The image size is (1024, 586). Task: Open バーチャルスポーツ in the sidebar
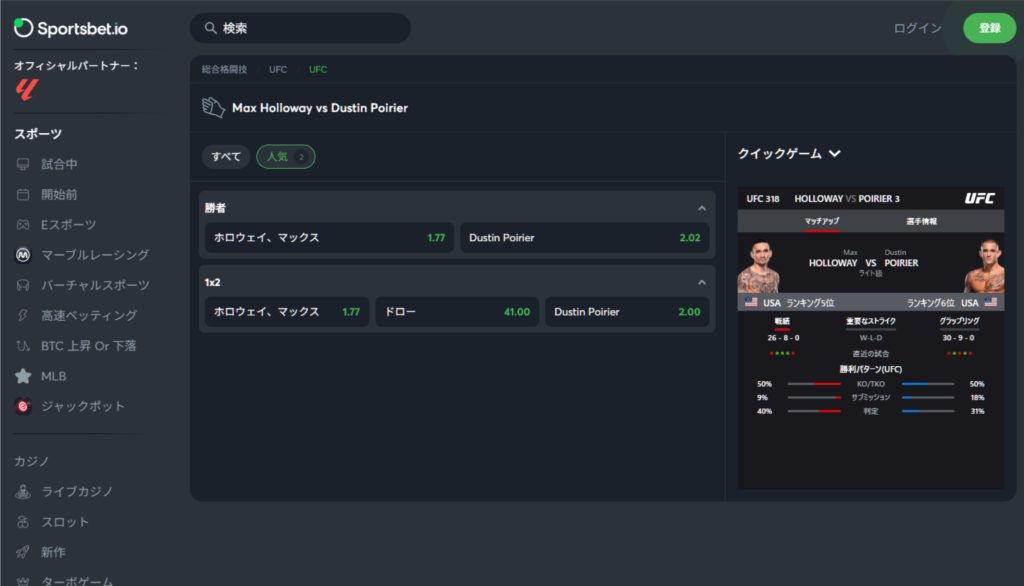95,285
